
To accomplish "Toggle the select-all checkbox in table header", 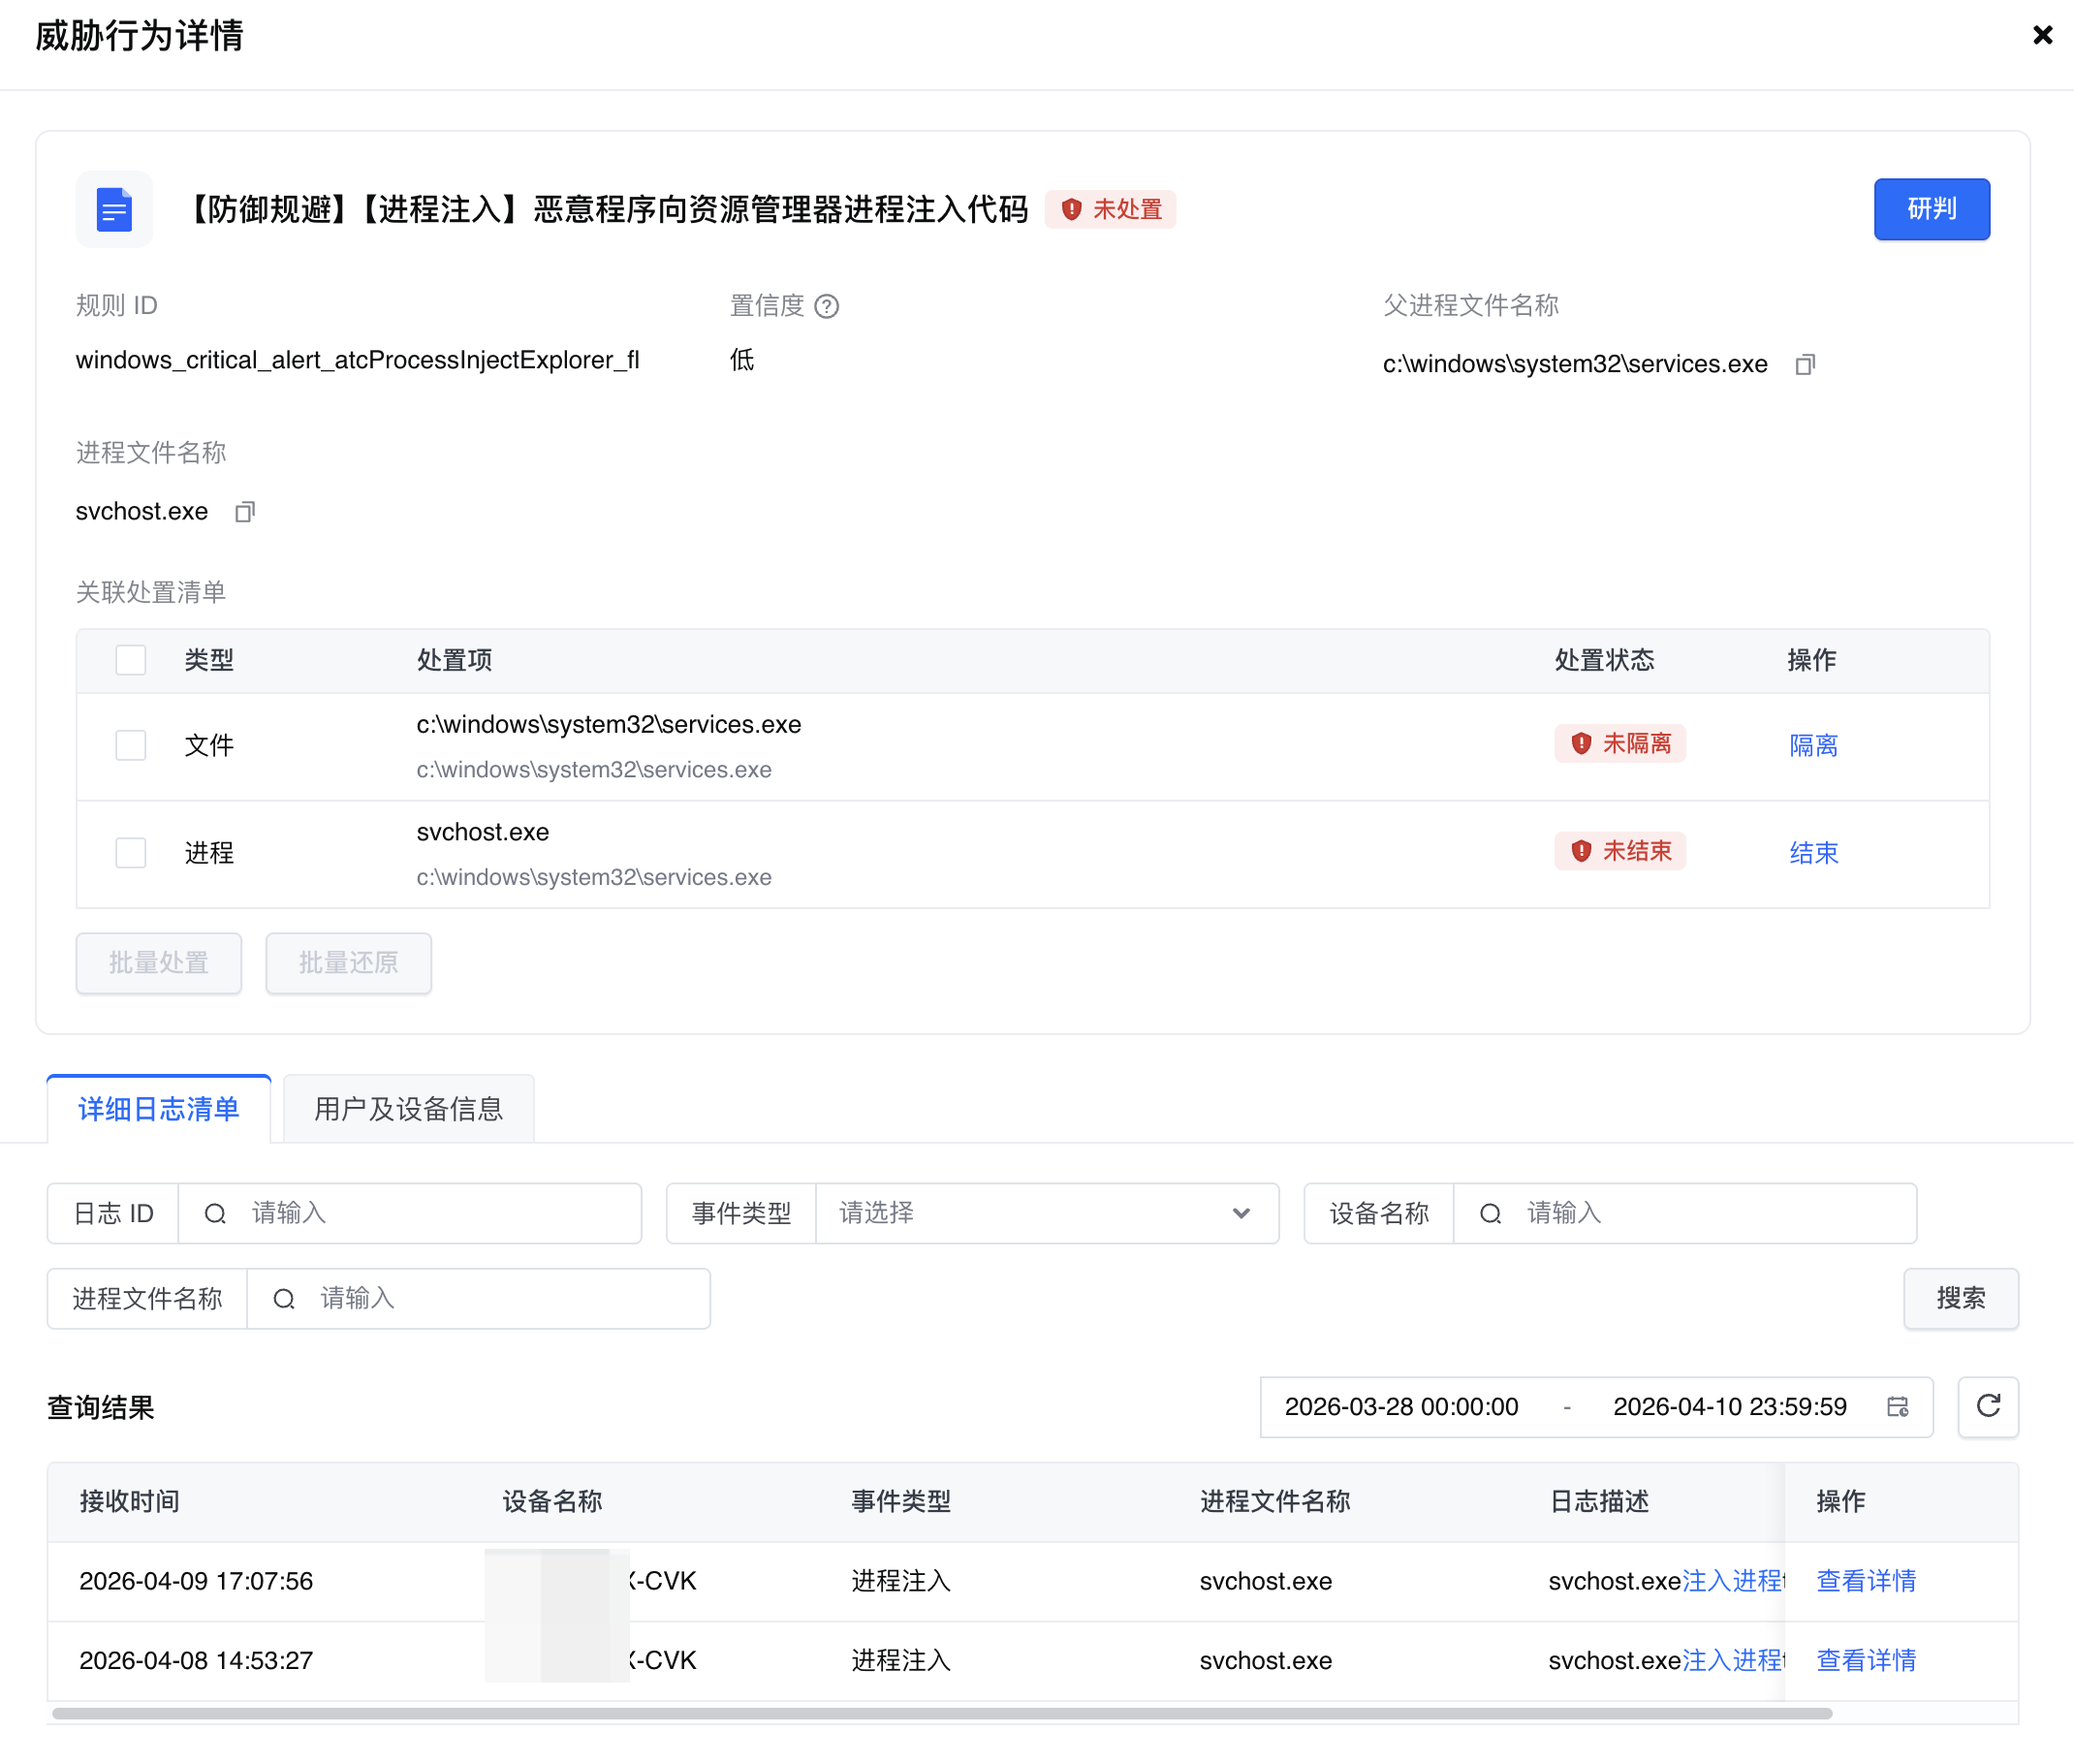I will [131, 660].
